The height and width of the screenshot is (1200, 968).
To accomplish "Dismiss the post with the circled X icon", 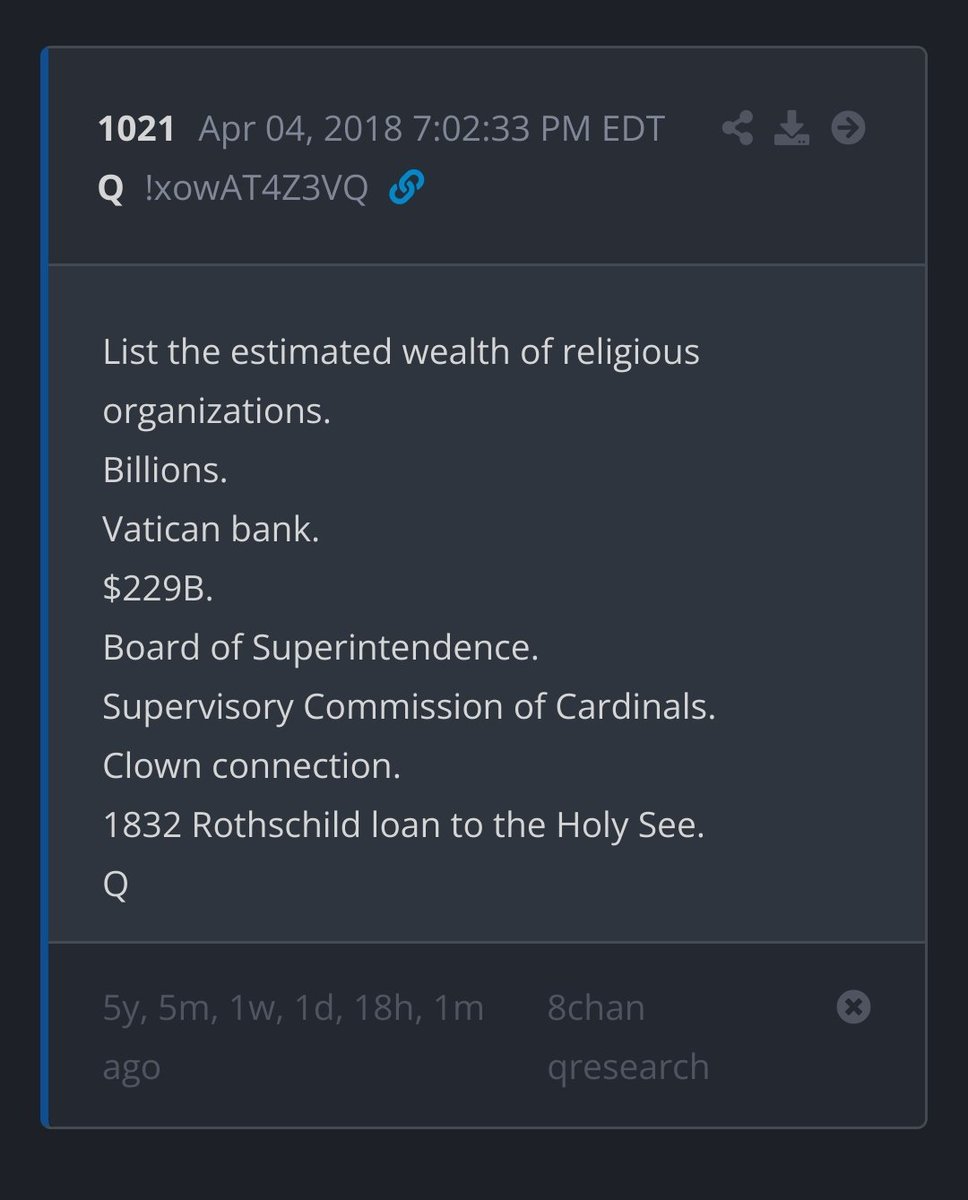I will [853, 1007].
